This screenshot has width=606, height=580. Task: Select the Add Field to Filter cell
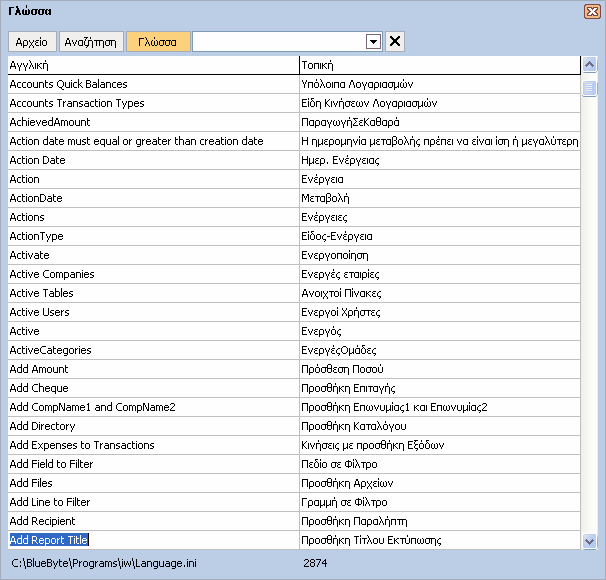tap(153, 464)
